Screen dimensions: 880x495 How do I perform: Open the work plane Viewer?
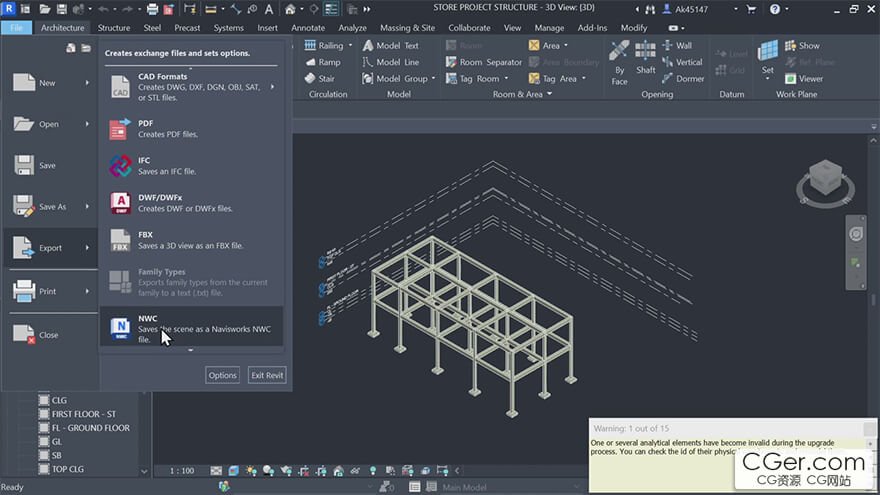pos(804,79)
